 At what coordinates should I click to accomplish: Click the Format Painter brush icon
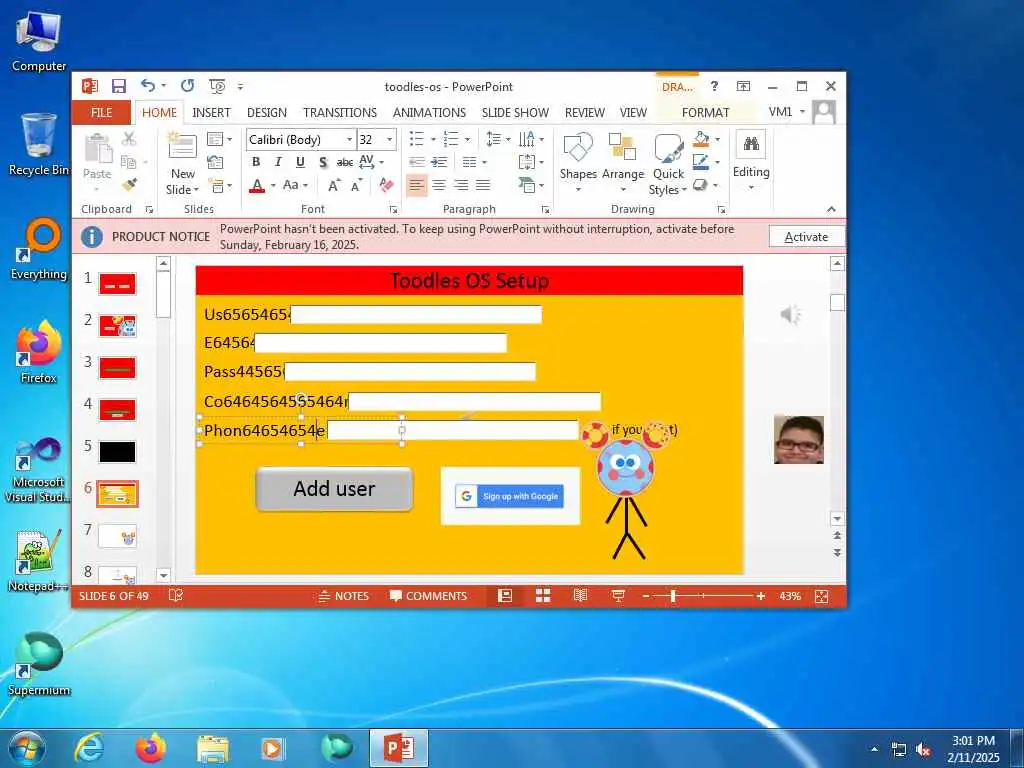click(129, 185)
